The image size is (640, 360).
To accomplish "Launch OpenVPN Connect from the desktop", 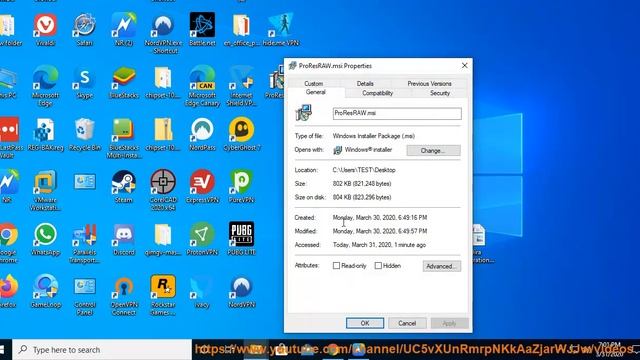I will click(124, 296).
